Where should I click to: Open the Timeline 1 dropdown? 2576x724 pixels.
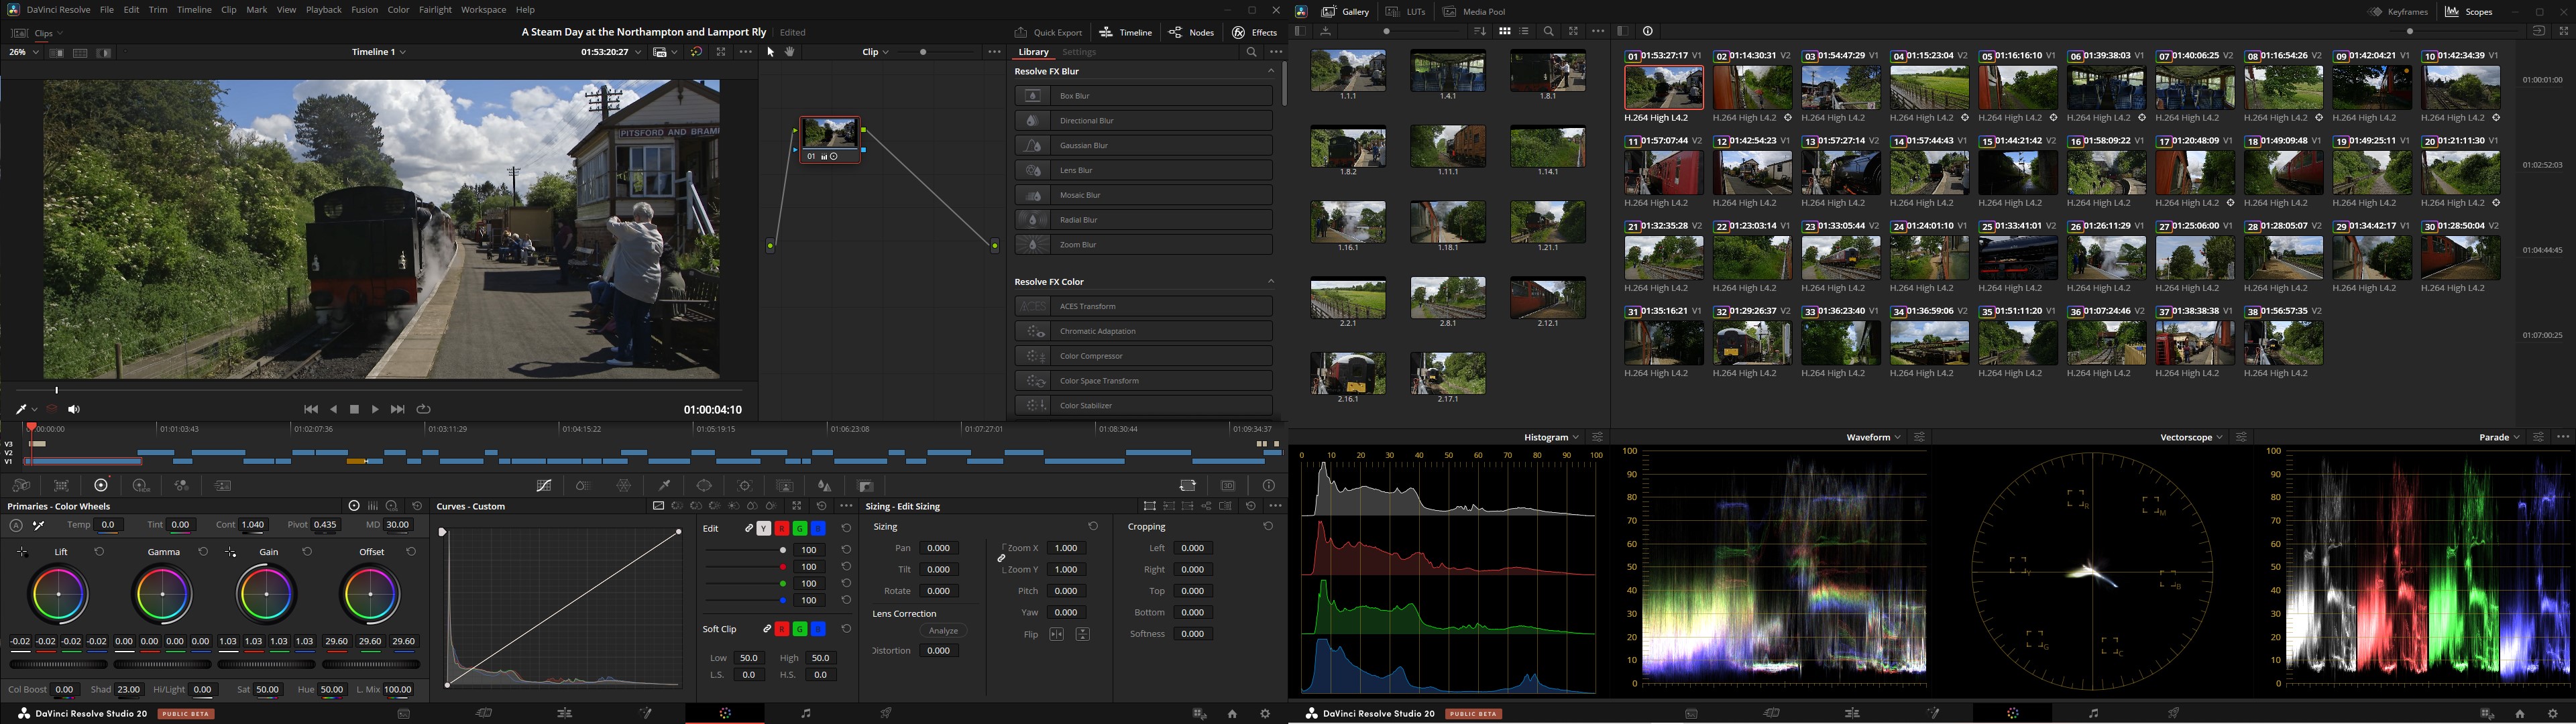pos(379,52)
